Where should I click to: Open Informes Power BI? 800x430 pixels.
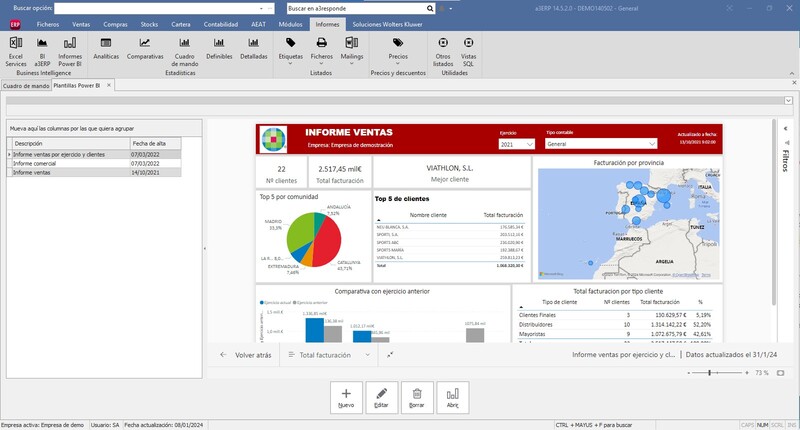[70, 50]
